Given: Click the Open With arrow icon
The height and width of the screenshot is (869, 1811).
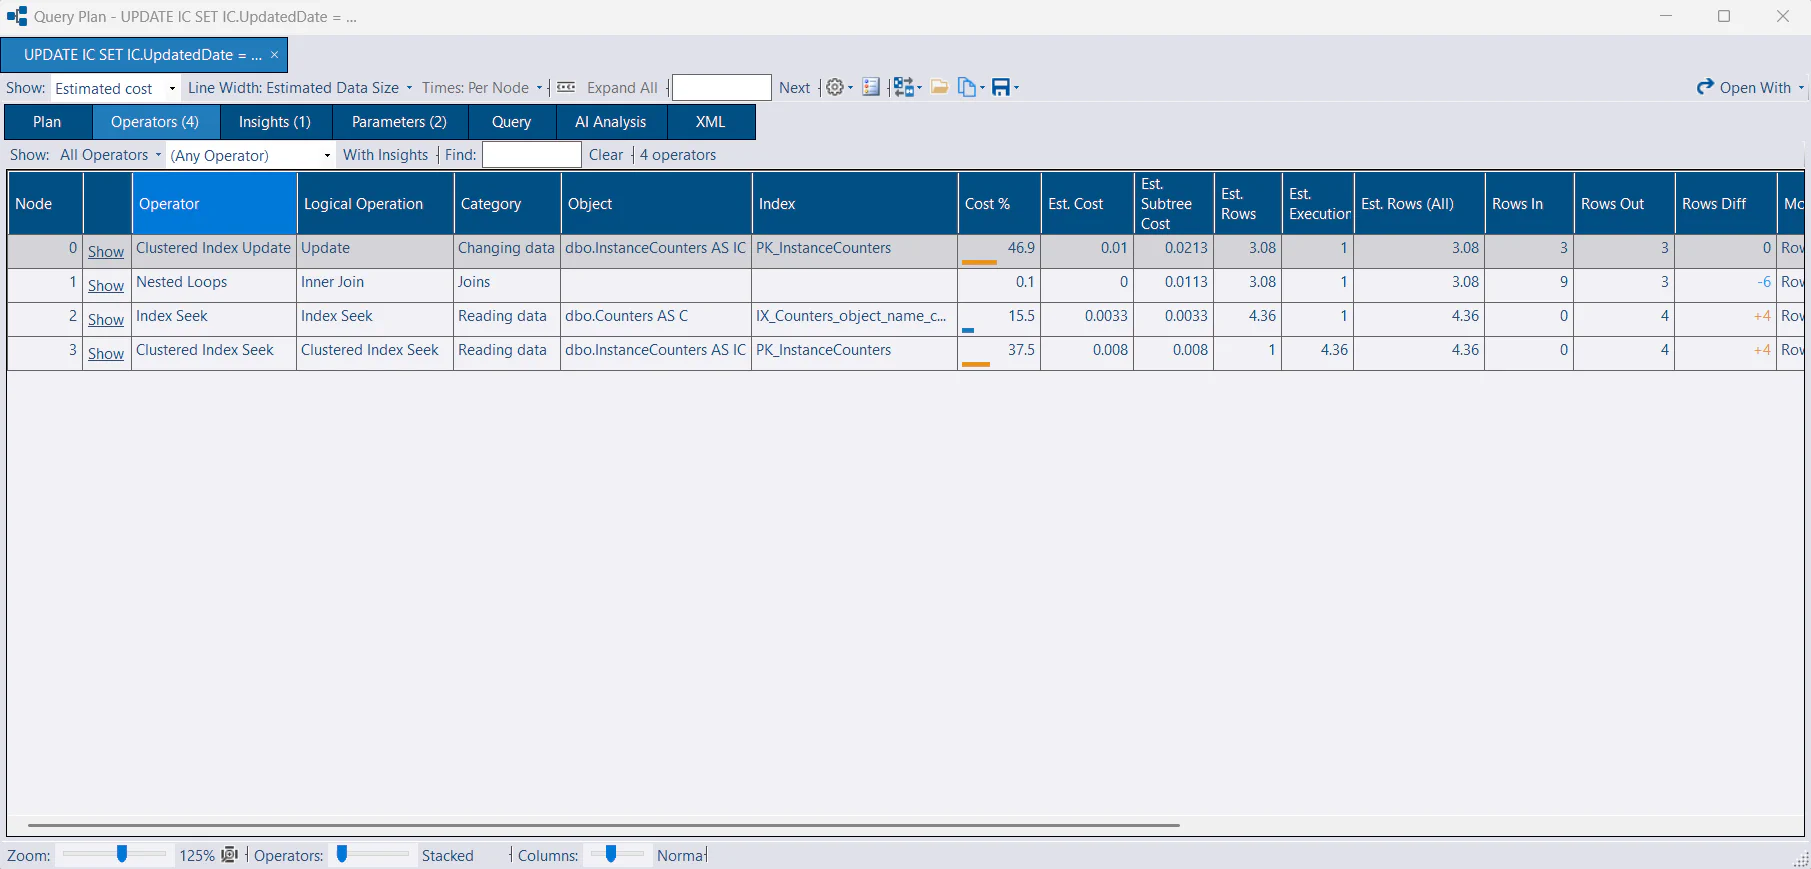Looking at the screenshot, I should click(1705, 88).
